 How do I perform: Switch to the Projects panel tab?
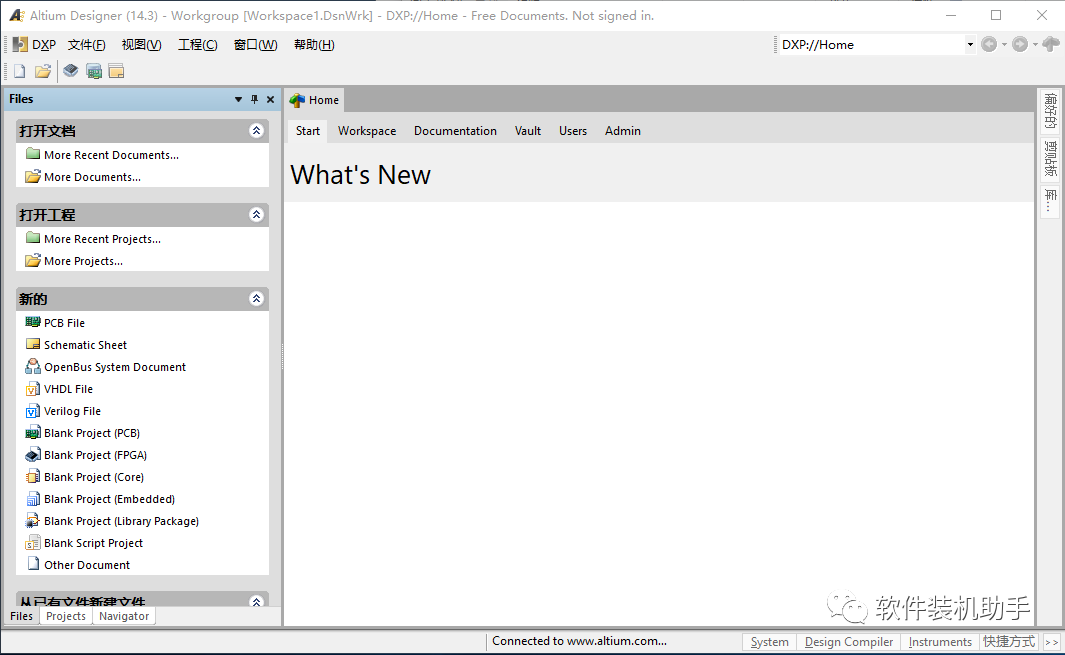tap(66, 616)
